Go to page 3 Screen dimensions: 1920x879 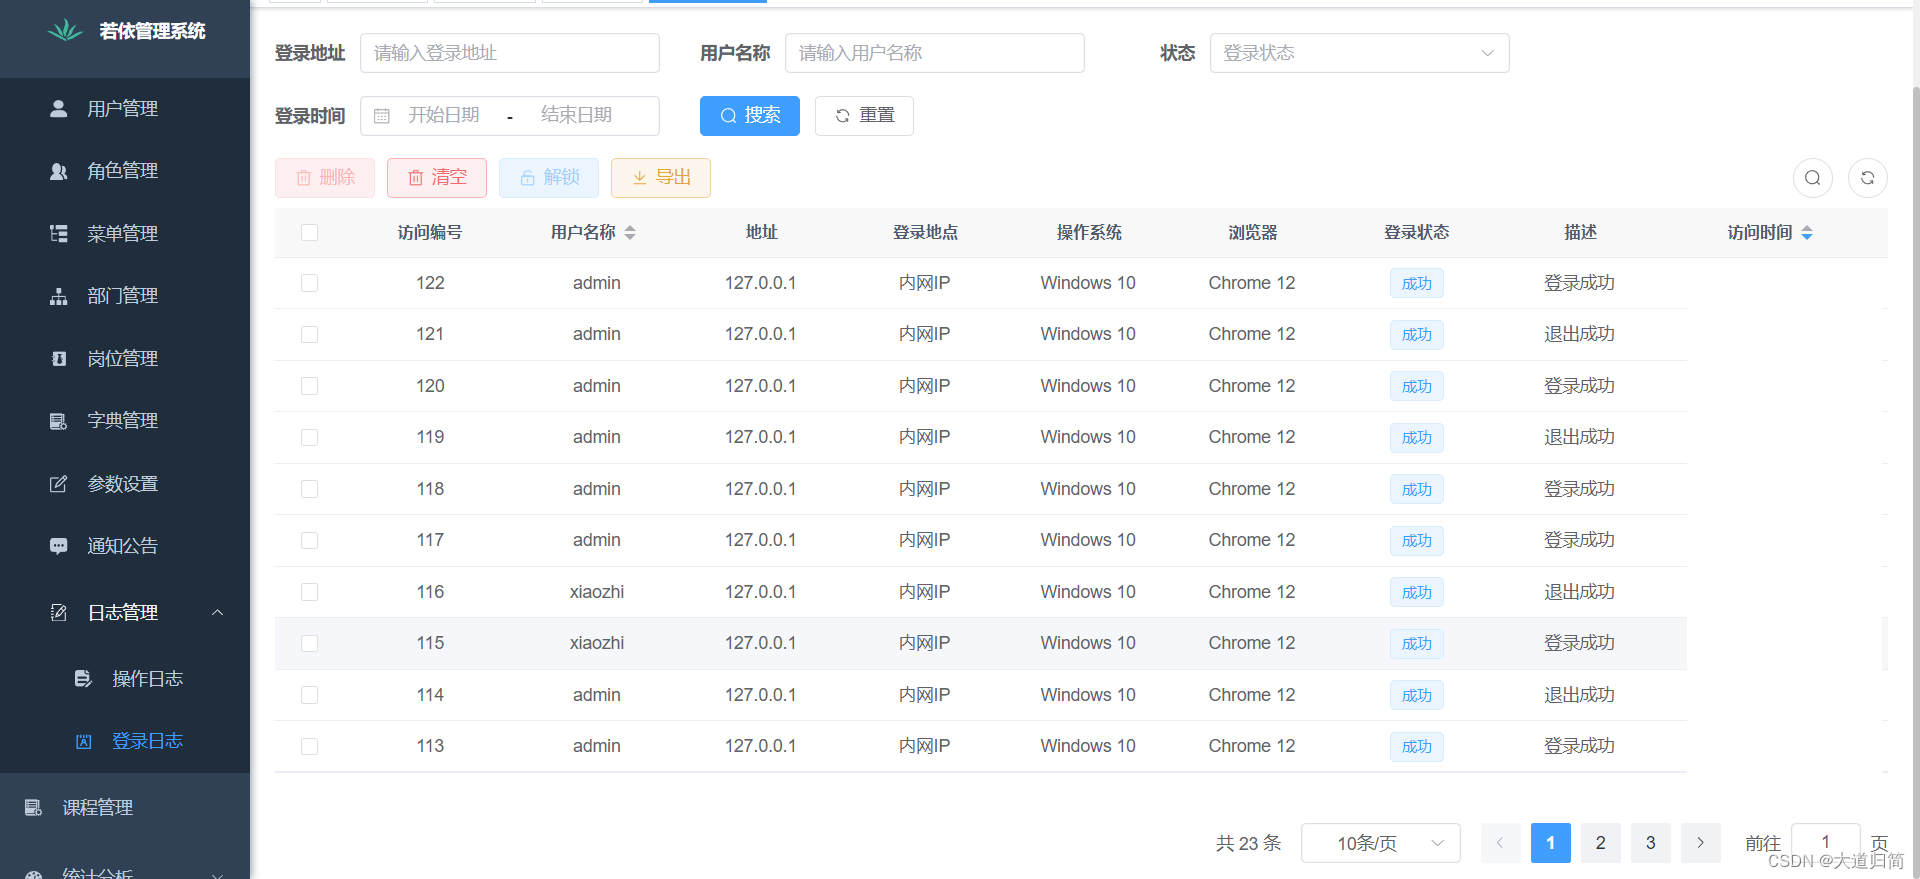(x=1651, y=843)
